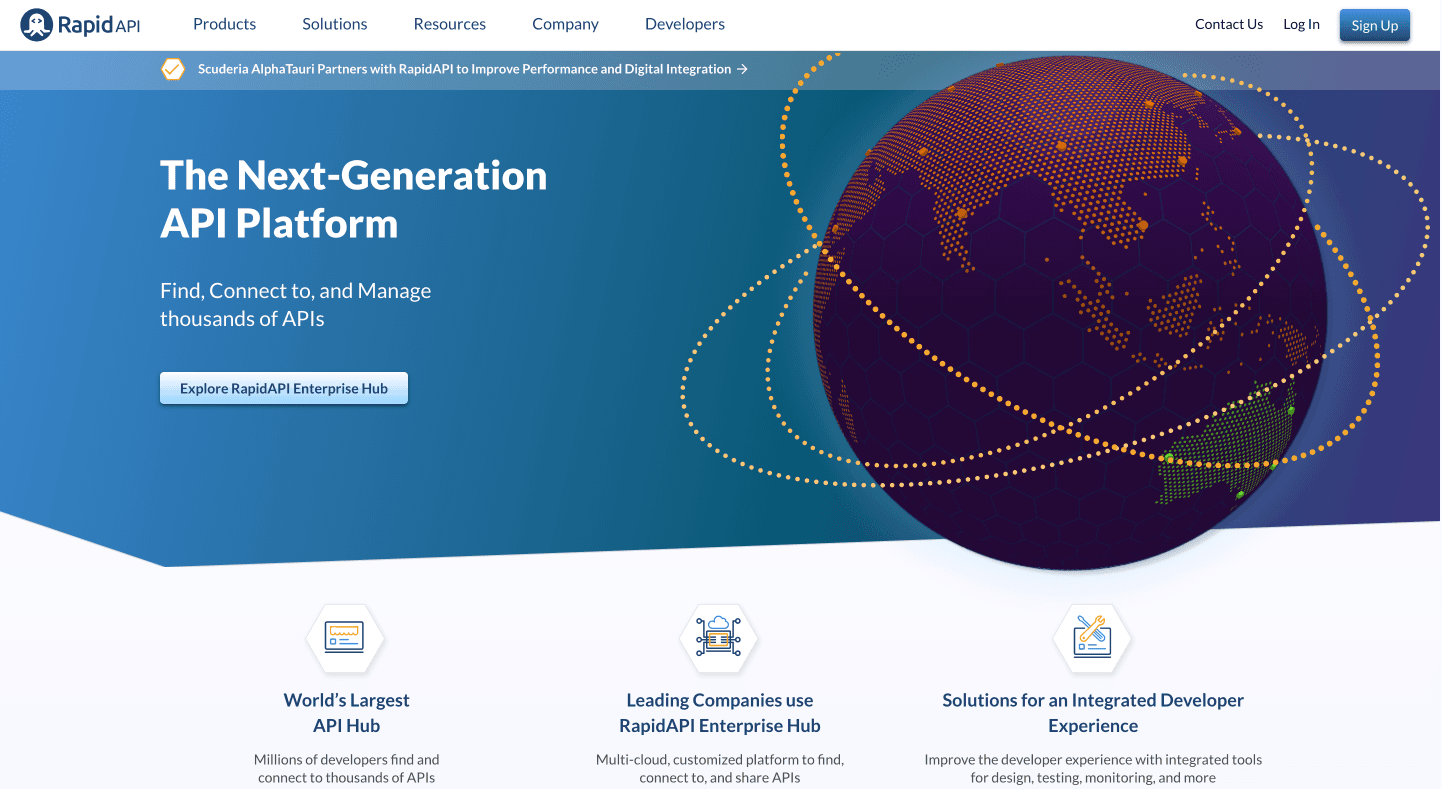Open the Scuderia AlphaTauri partnership announcement

[x=473, y=69]
